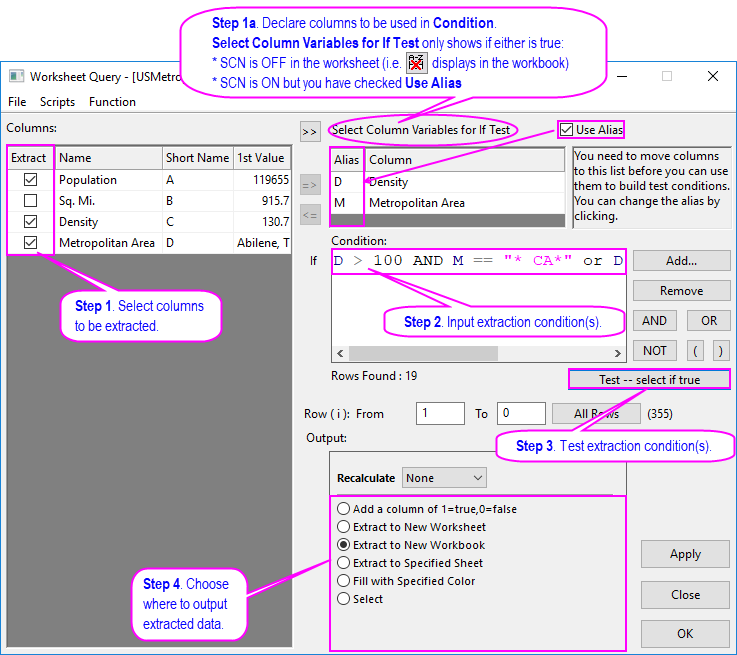Click the open parenthesis button
The height and width of the screenshot is (655, 737).
(x=695, y=351)
